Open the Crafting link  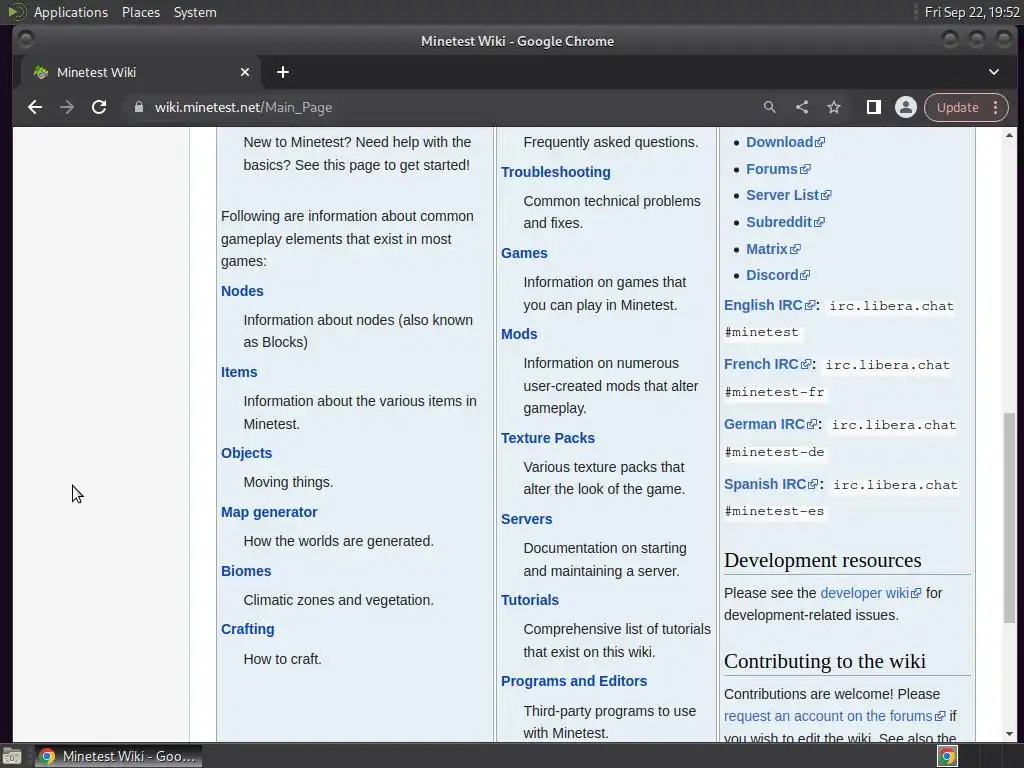point(248,629)
